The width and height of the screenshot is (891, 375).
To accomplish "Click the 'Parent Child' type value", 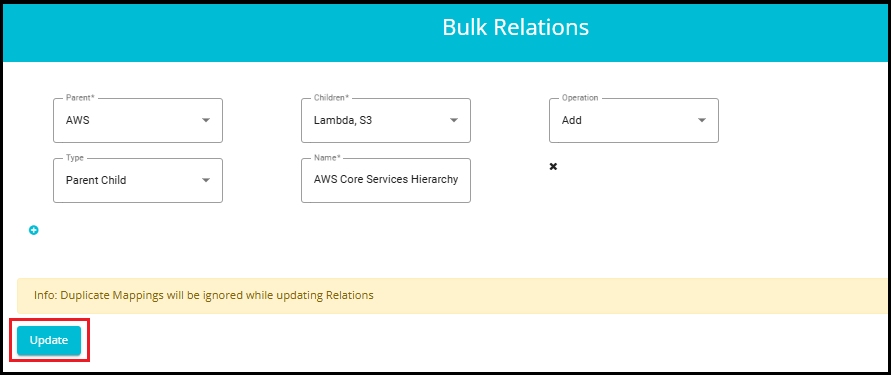I will pos(96,180).
